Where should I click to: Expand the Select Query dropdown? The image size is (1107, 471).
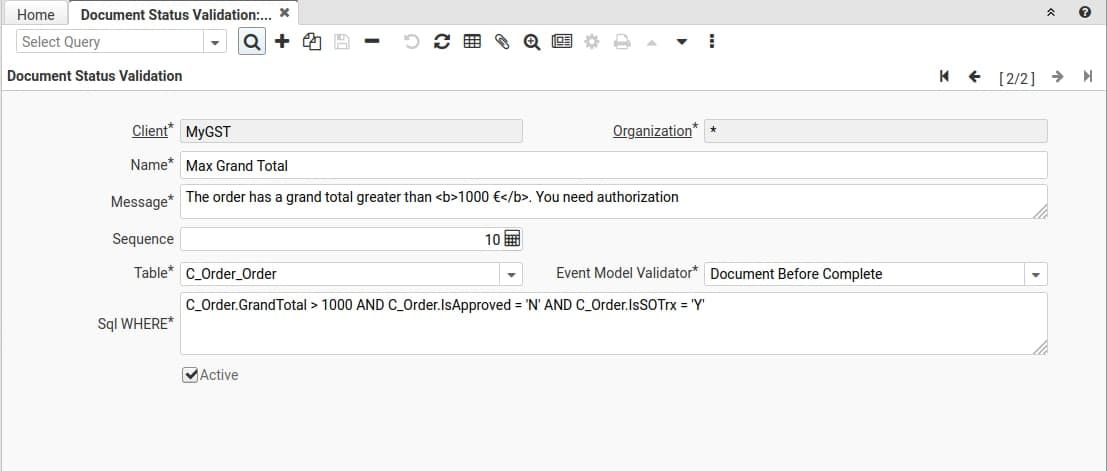pos(215,42)
